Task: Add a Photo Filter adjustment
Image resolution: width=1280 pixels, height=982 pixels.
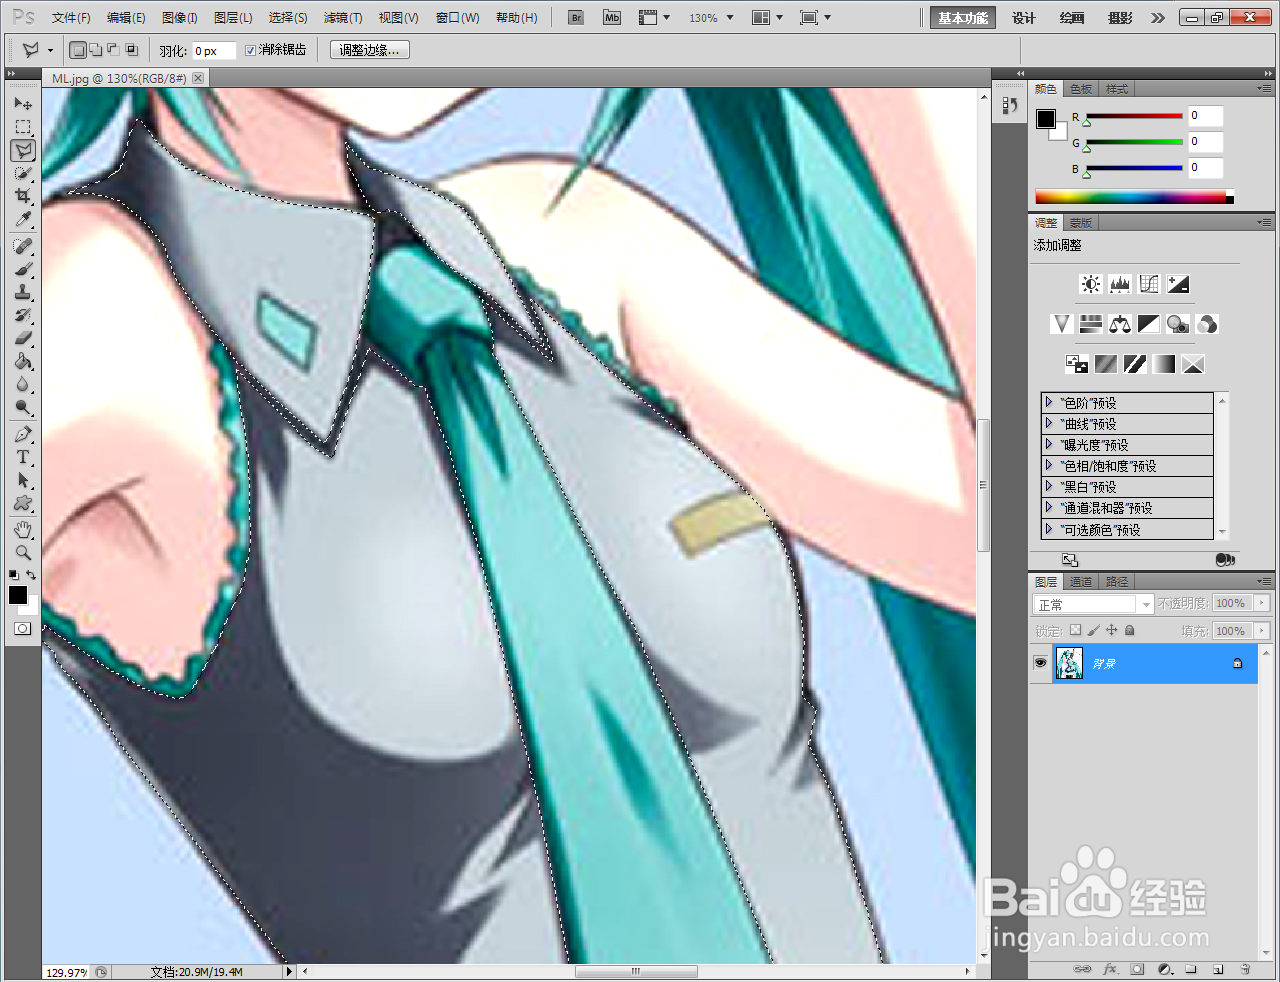Action: point(1178,324)
